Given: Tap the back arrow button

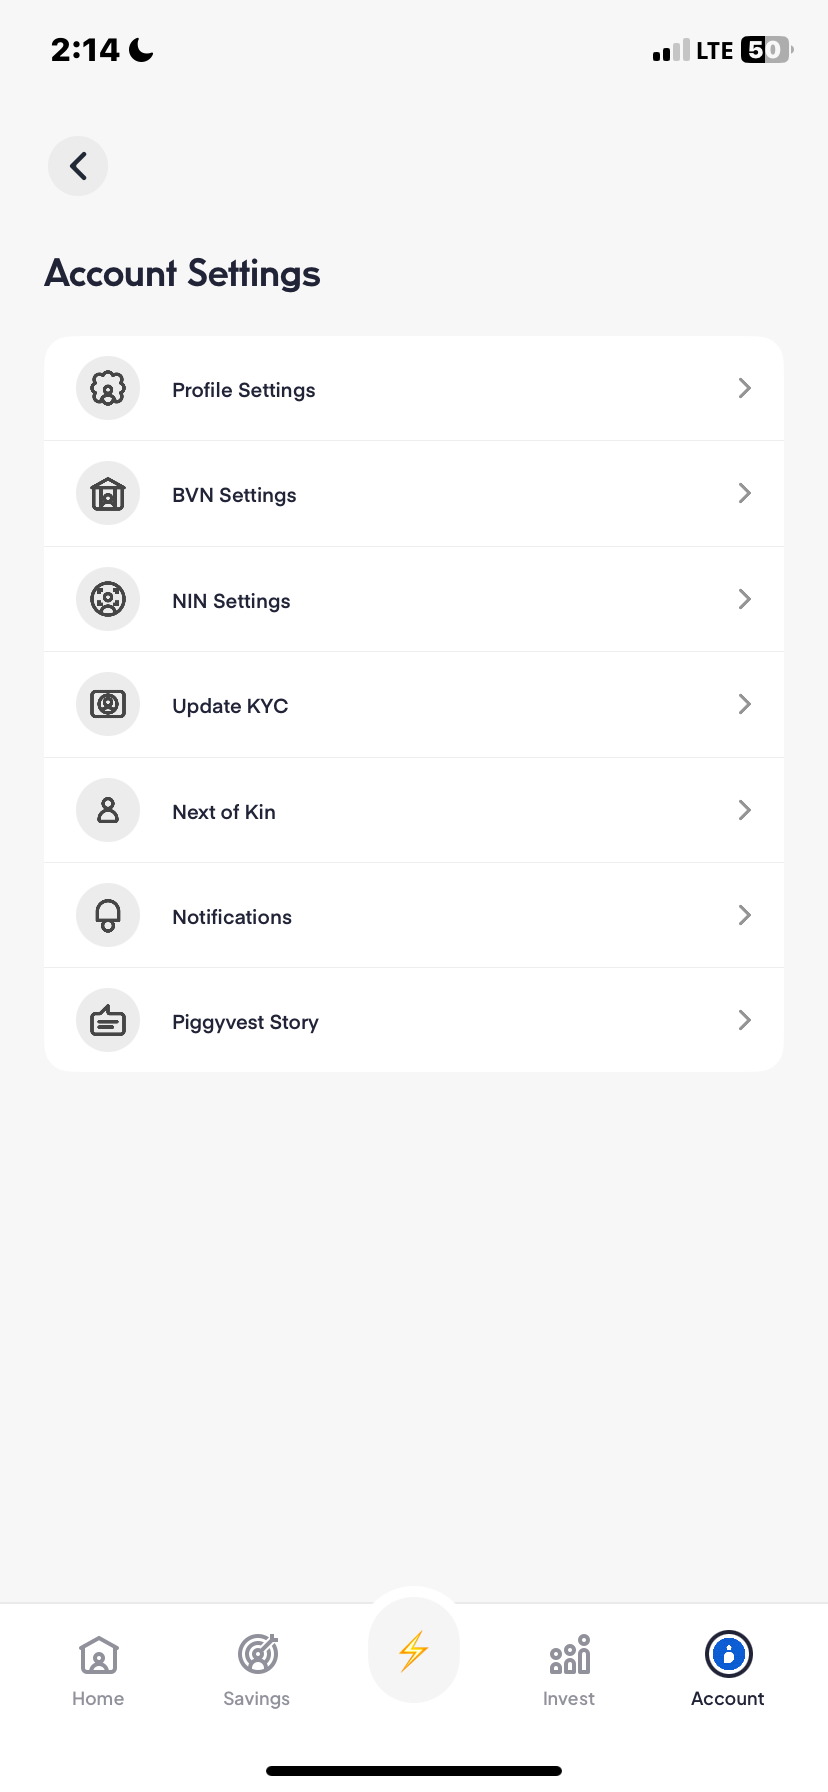Looking at the screenshot, I should pos(78,166).
